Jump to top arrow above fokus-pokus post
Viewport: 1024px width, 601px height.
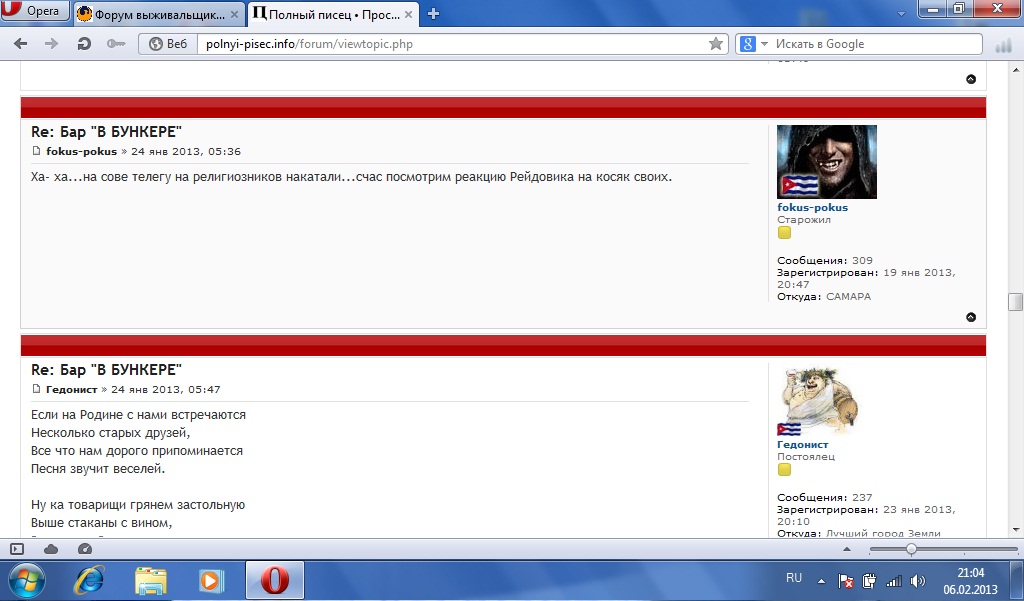(x=971, y=79)
